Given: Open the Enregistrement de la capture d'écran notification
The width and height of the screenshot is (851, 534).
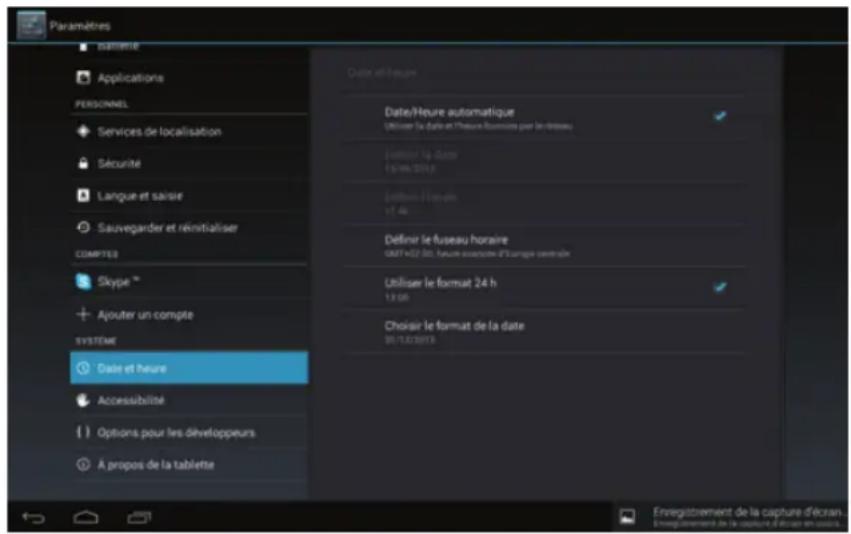Looking at the screenshot, I should [730, 517].
